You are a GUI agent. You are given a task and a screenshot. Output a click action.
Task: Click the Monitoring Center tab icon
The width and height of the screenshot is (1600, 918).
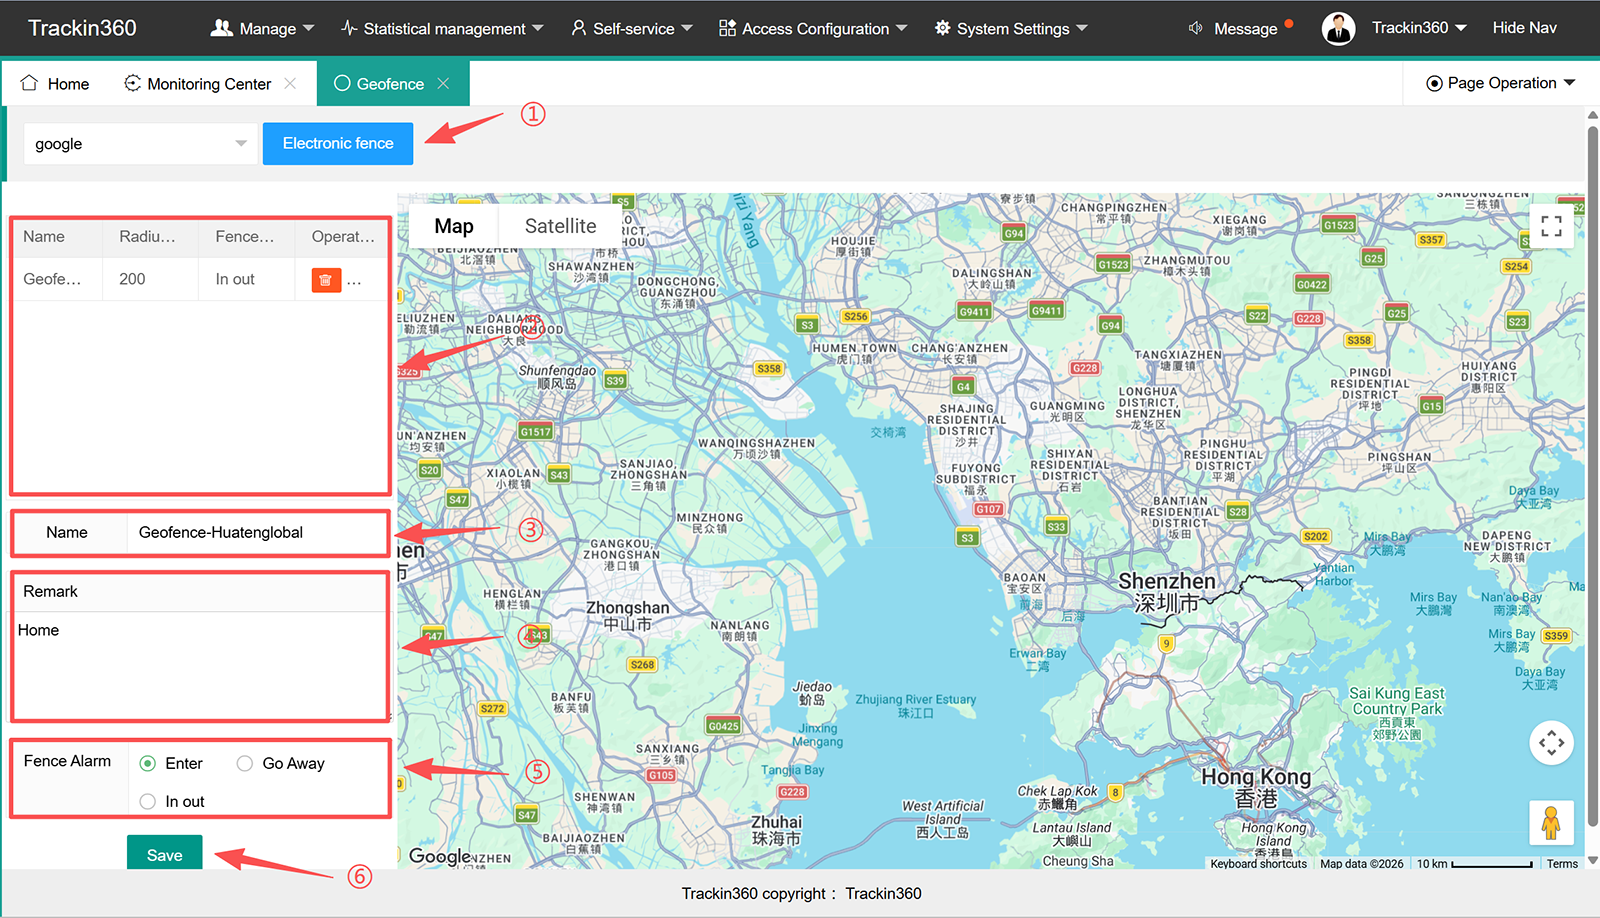(x=132, y=83)
